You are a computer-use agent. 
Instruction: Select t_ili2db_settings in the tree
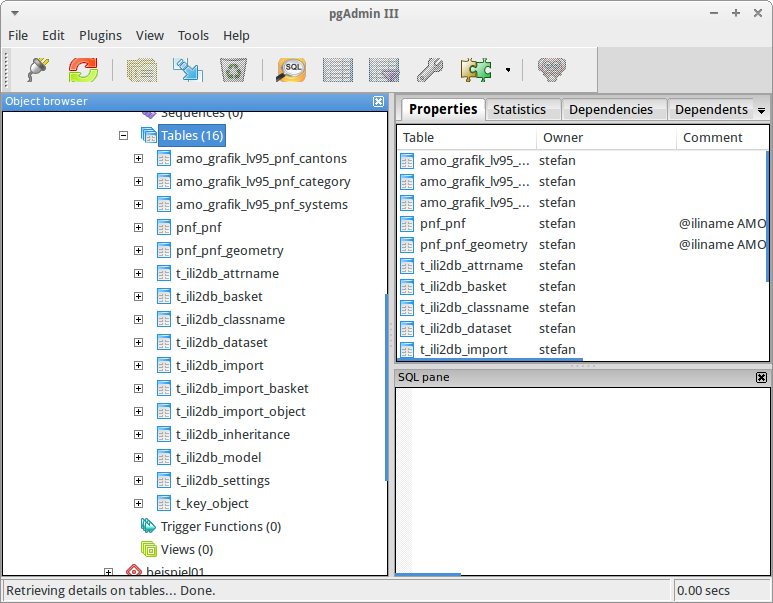223,480
